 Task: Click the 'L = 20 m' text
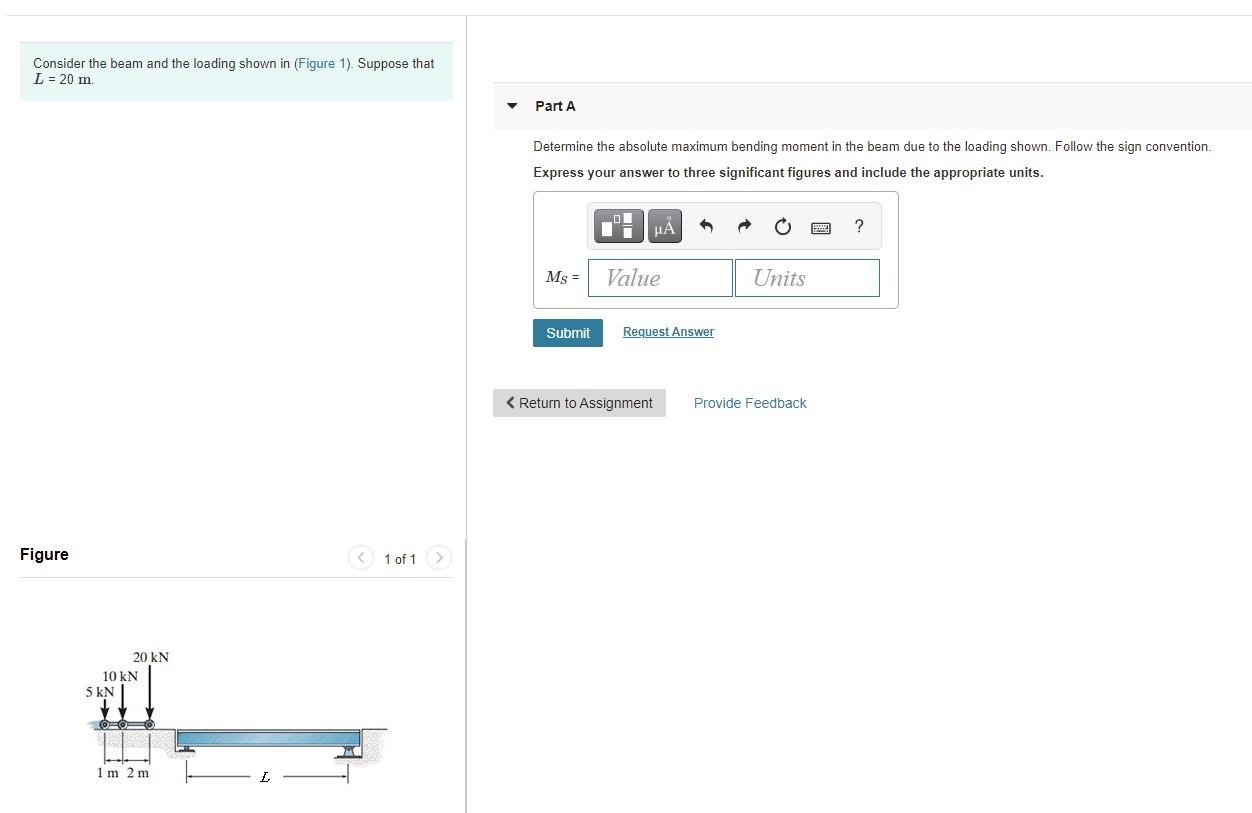[63, 79]
